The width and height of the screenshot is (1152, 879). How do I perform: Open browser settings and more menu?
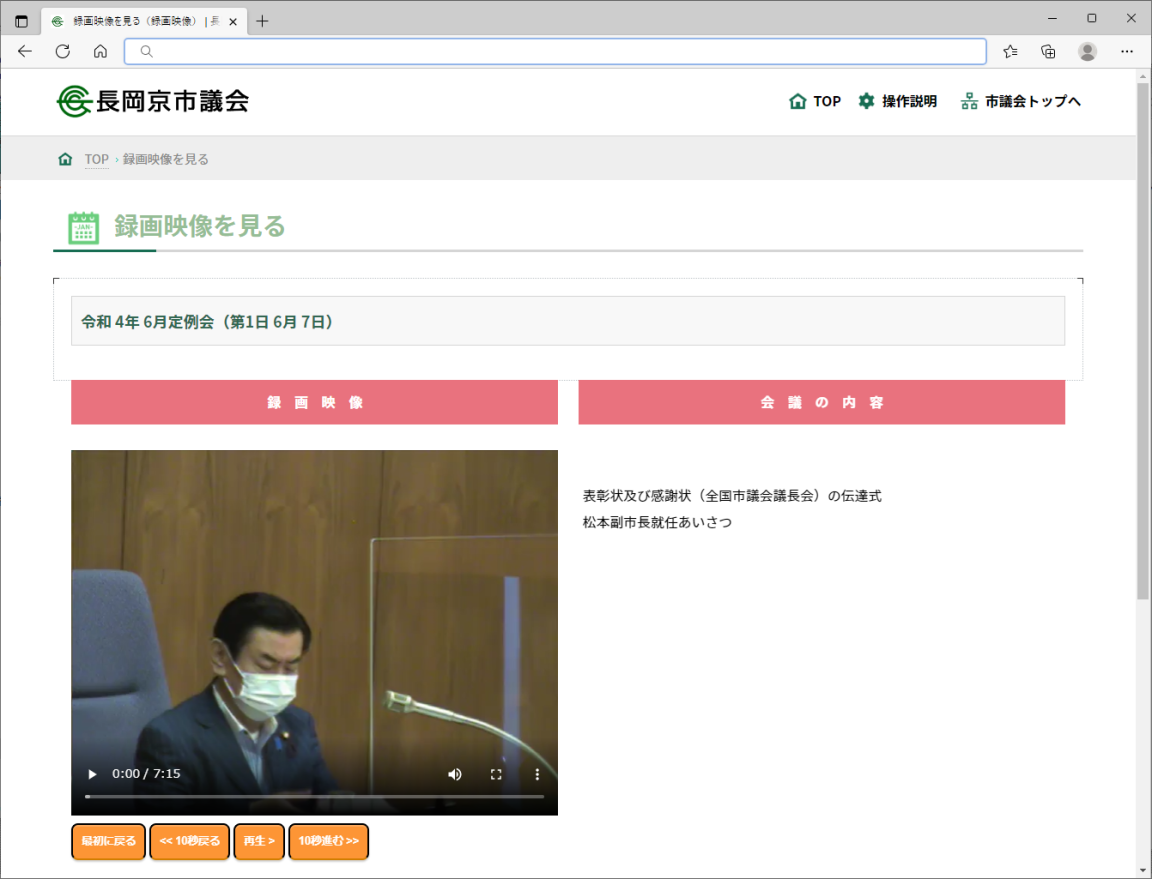pos(1127,51)
